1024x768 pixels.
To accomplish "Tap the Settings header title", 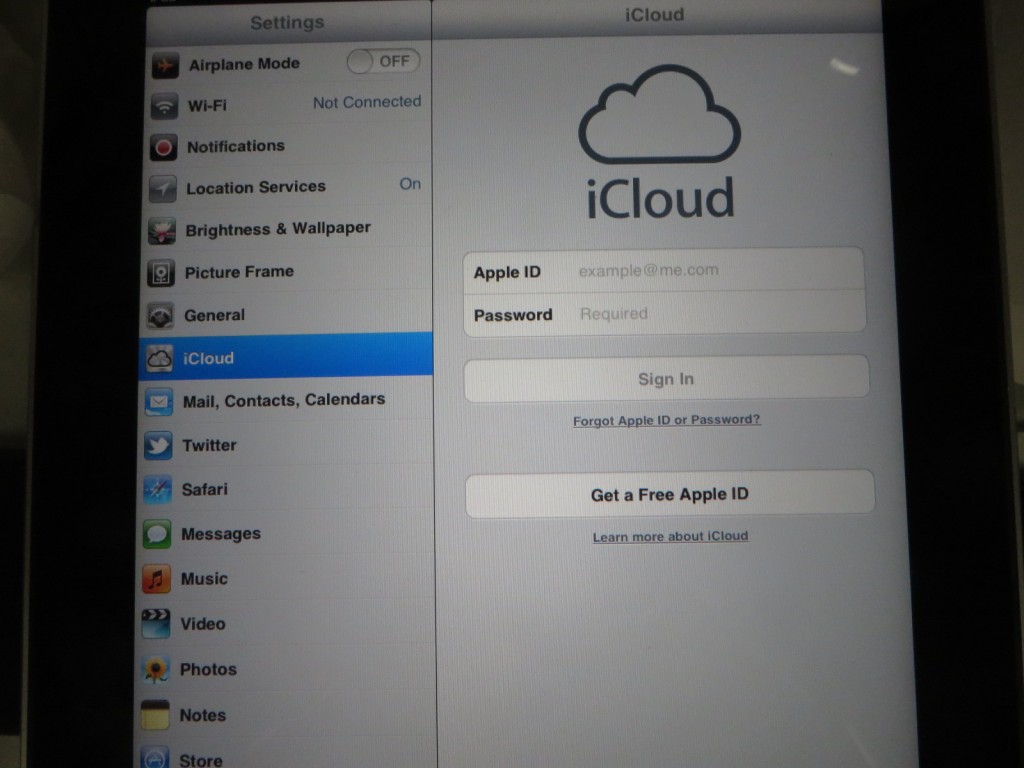I will pyautogui.click(x=287, y=23).
